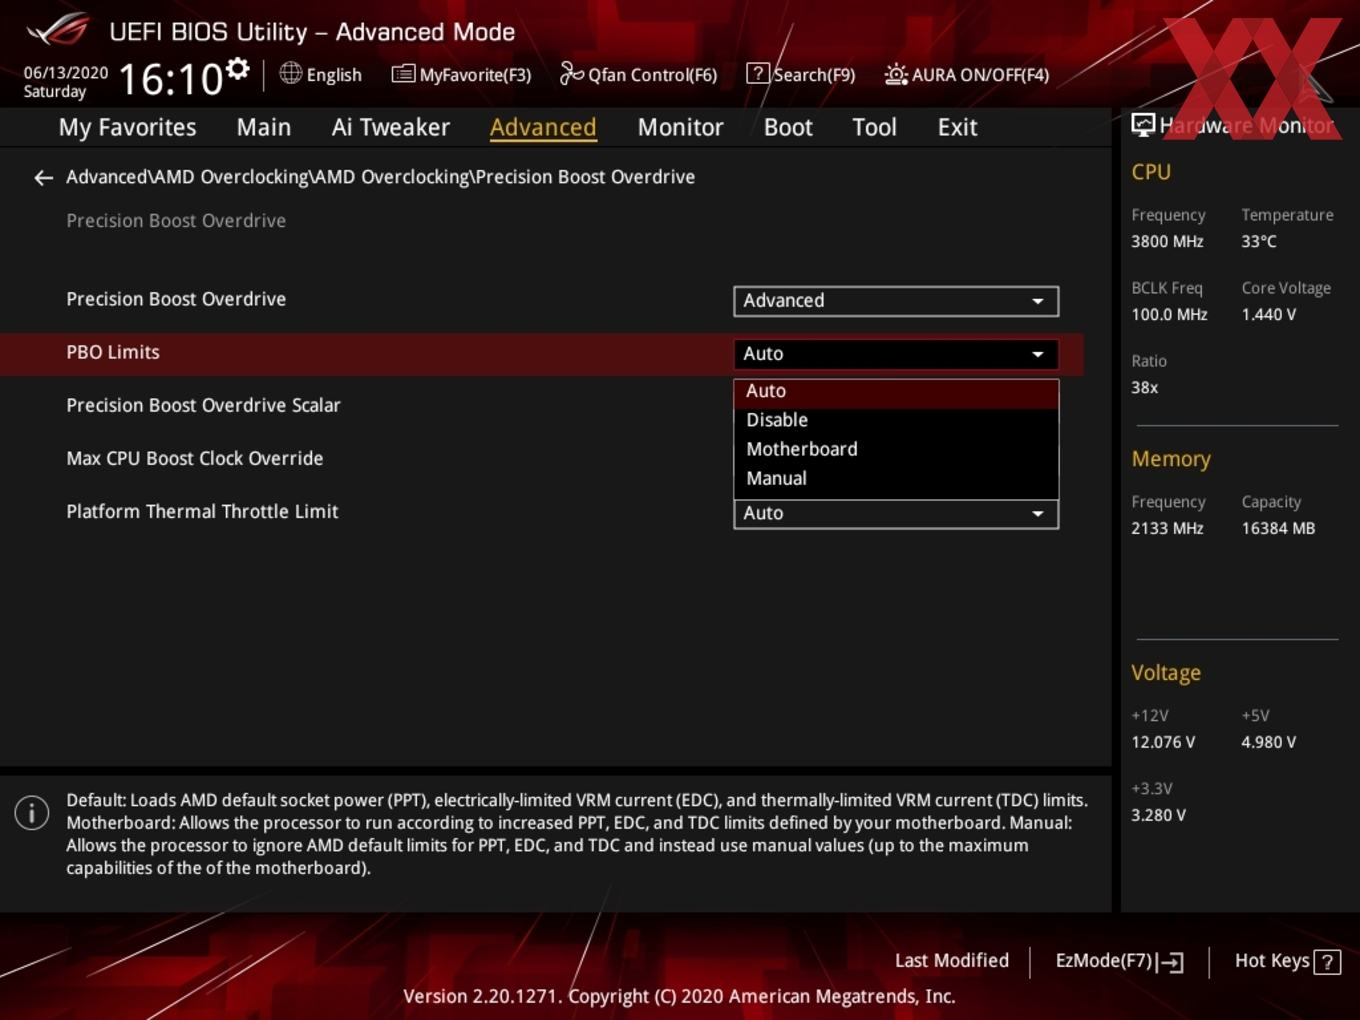Open time settings via the gear icon
The width and height of the screenshot is (1360, 1020).
(237, 68)
